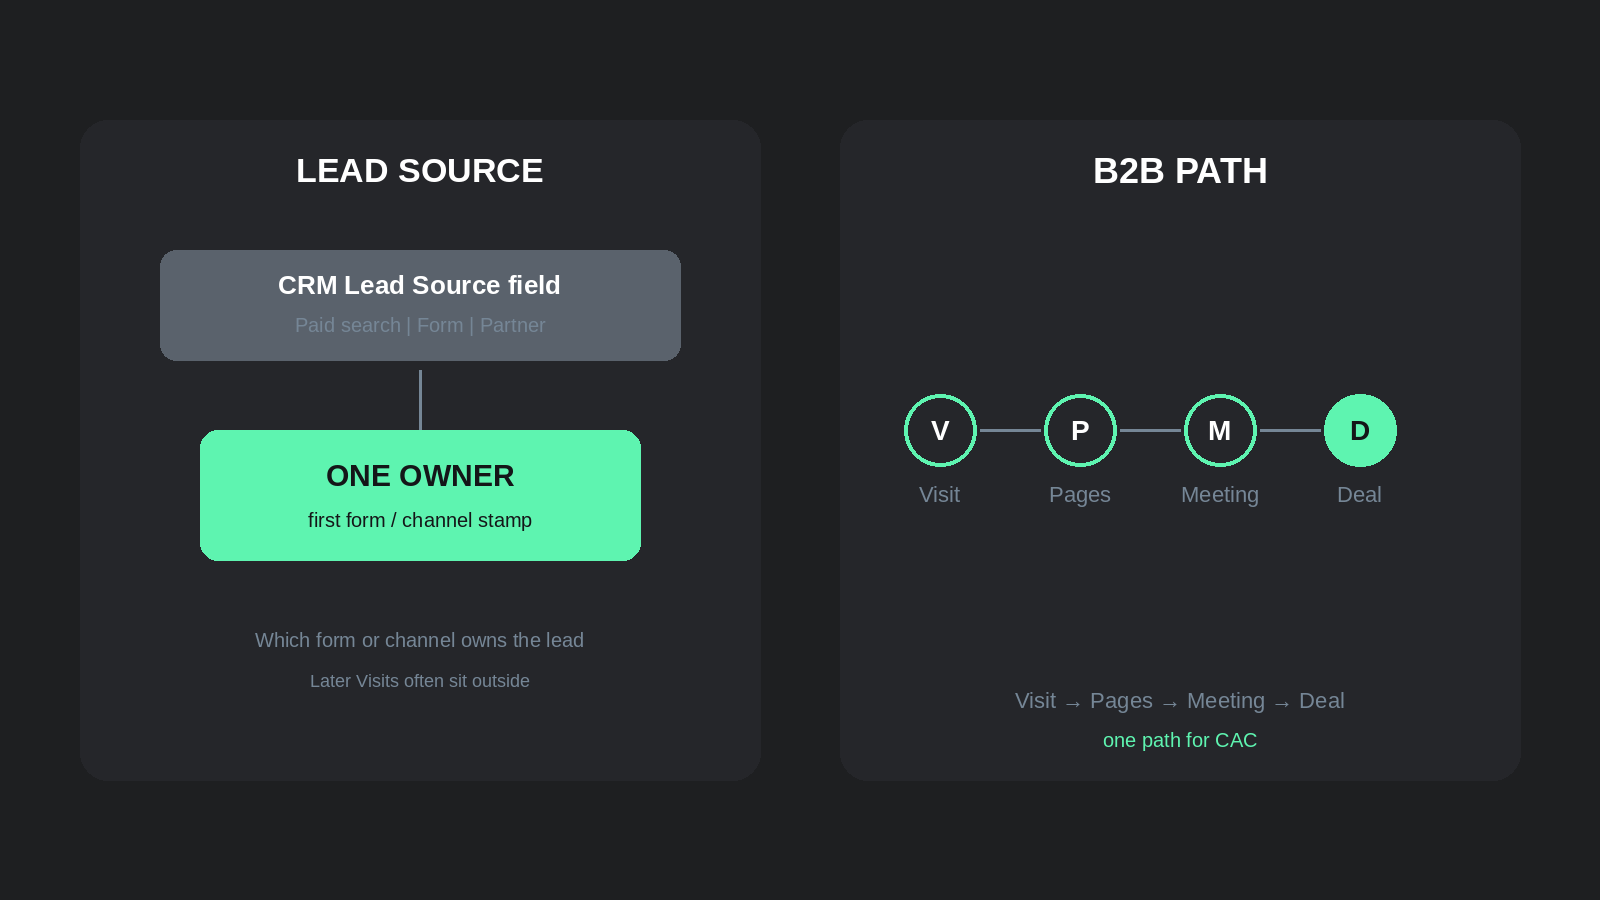The image size is (1600, 900).
Task: Click the Pages label under P
Action: click(1080, 495)
